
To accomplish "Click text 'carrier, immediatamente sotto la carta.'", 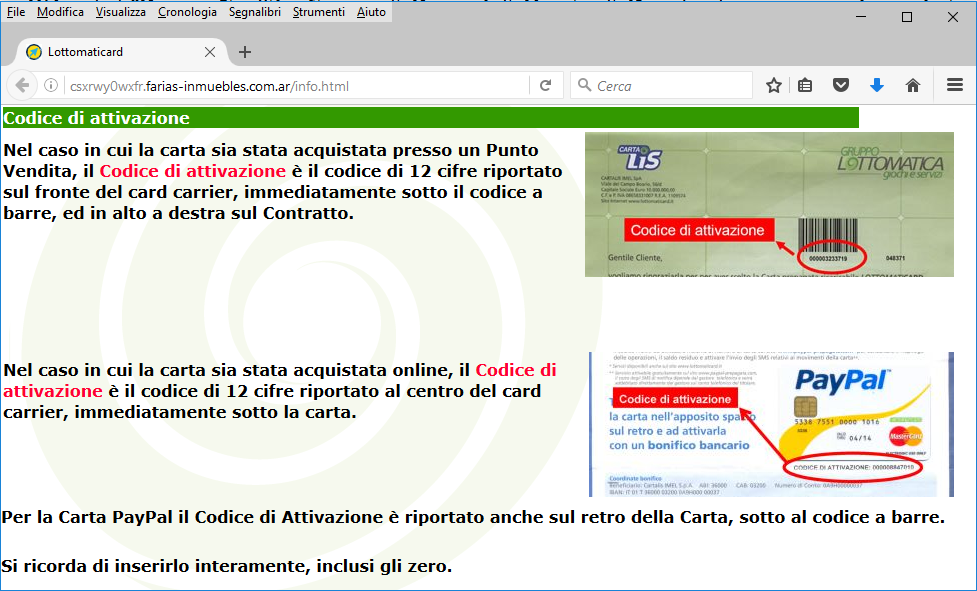I will (x=179, y=412).
